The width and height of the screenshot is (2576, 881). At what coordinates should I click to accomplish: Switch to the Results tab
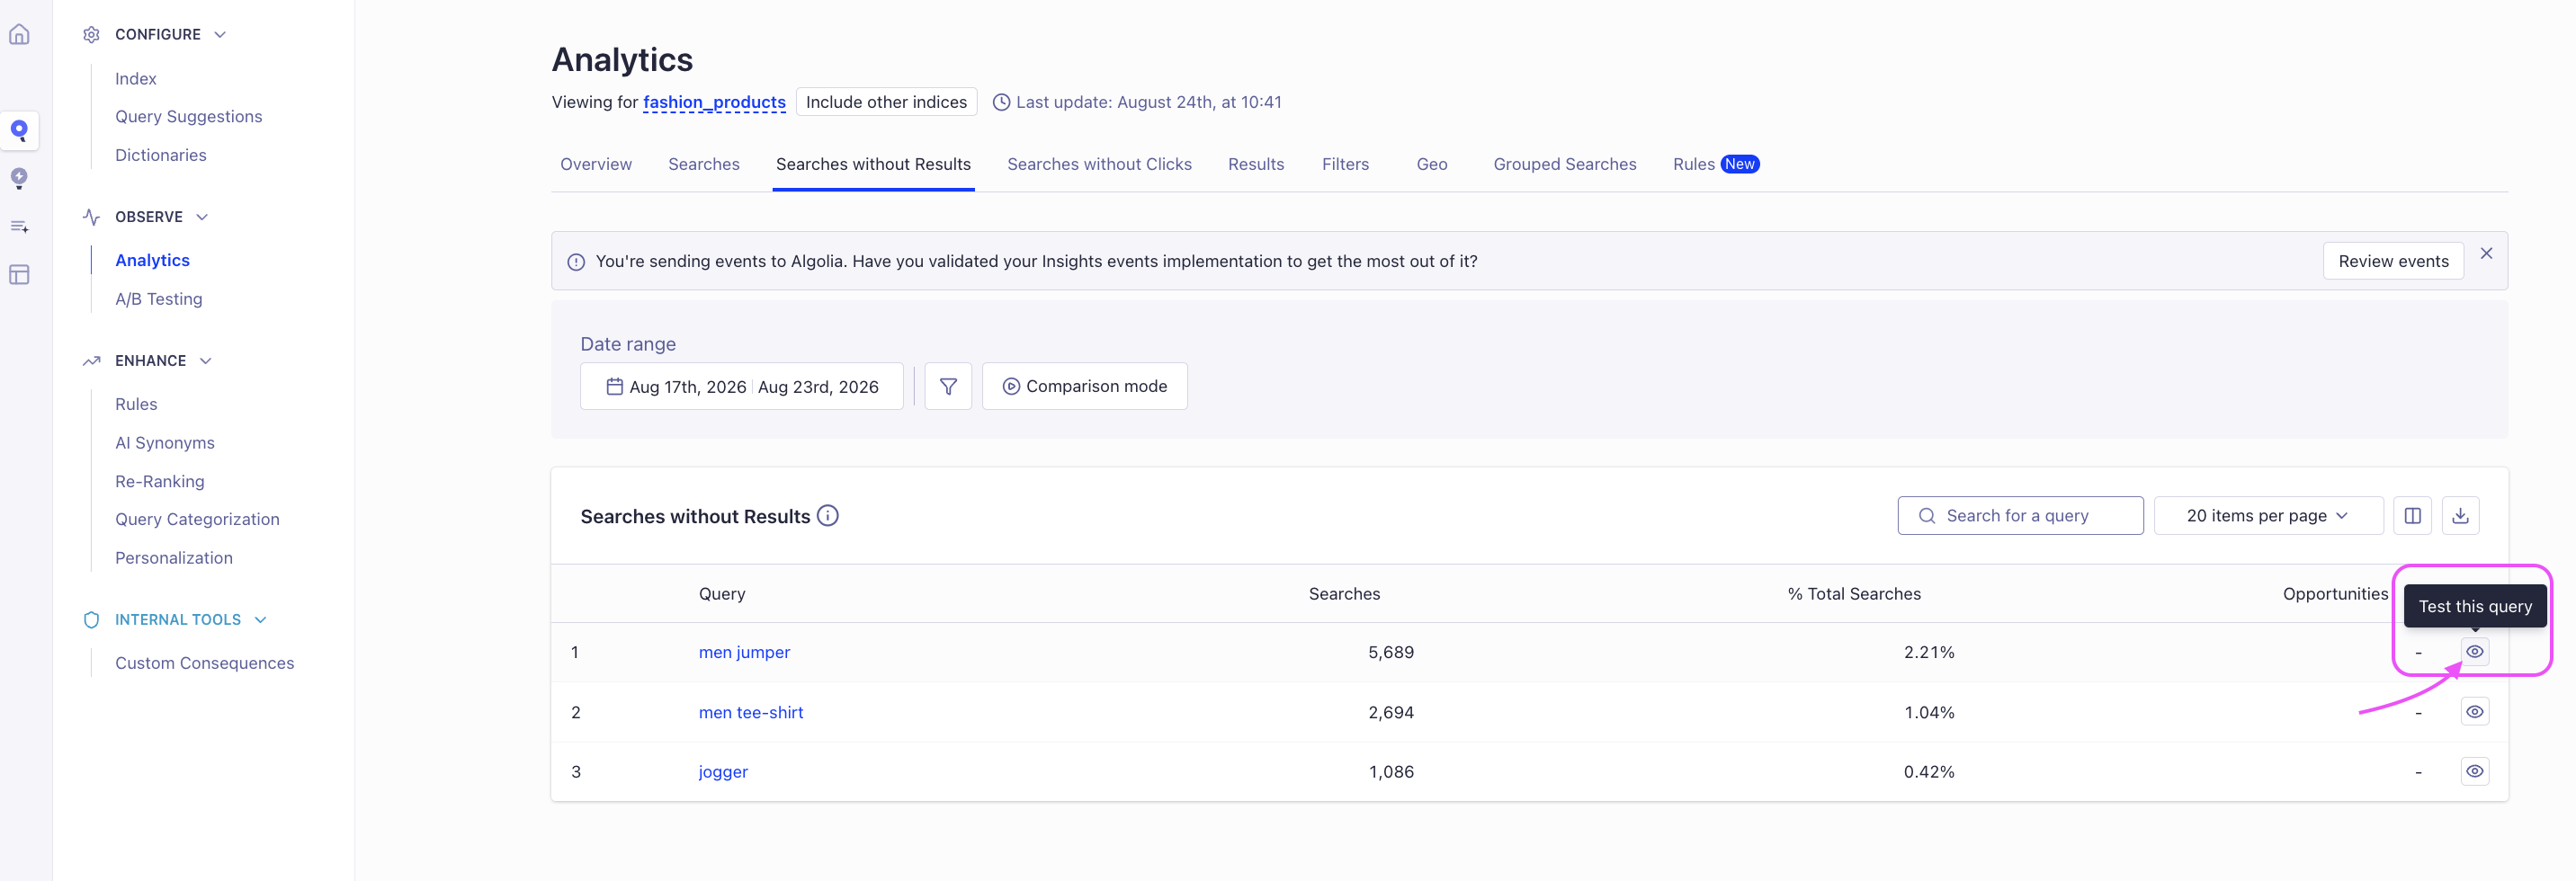click(1256, 164)
